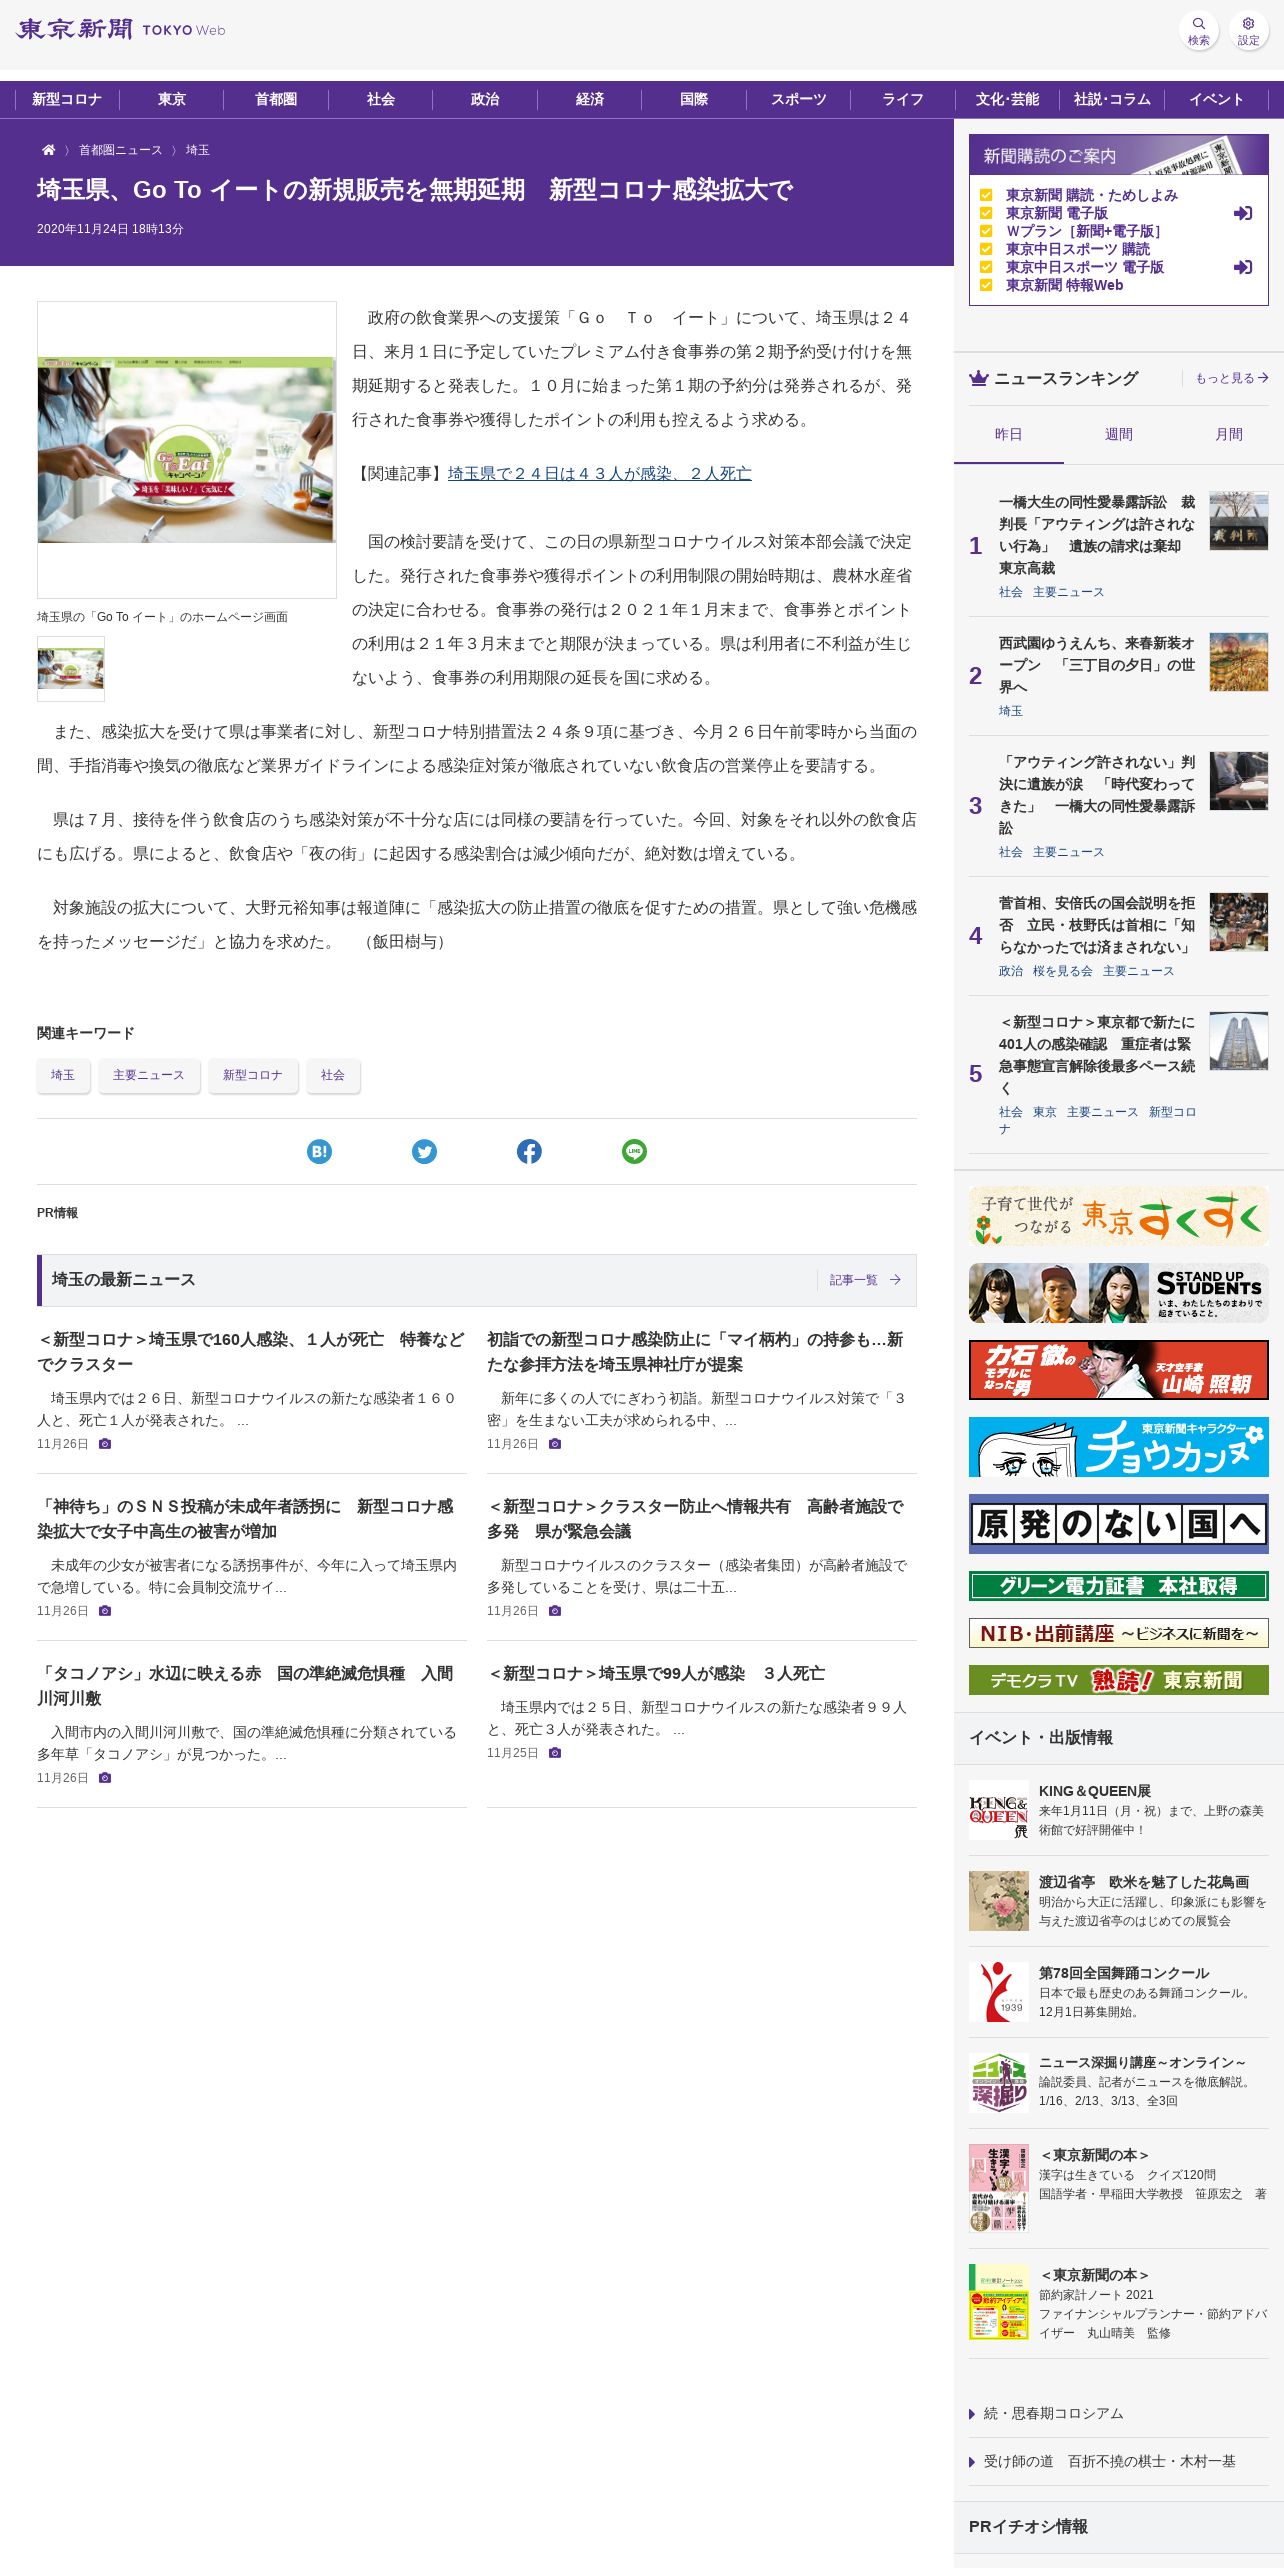The image size is (1284, 2568).
Task: Click camera icon under 埼玉県で160人感染 article
Action: 105,1444
